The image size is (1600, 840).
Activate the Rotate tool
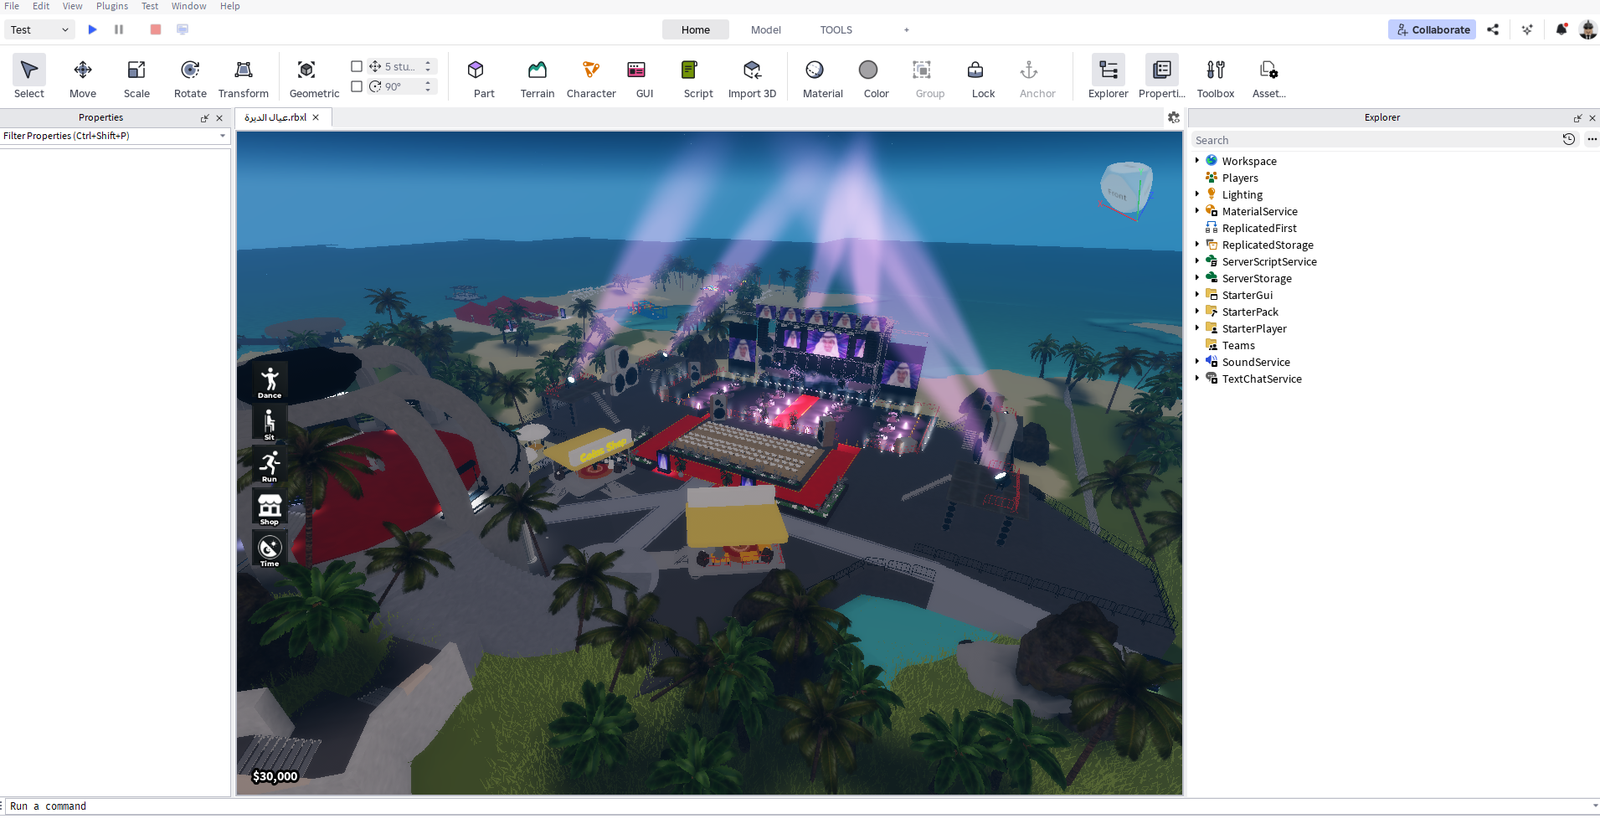[190, 77]
